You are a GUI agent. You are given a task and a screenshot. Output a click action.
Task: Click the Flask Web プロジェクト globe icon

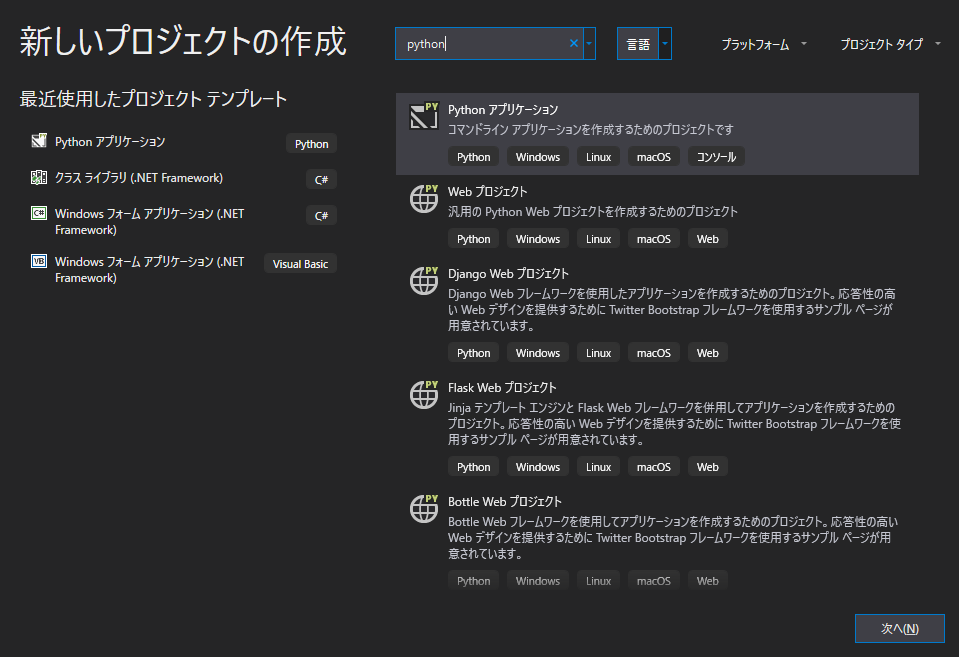click(424, 394)
